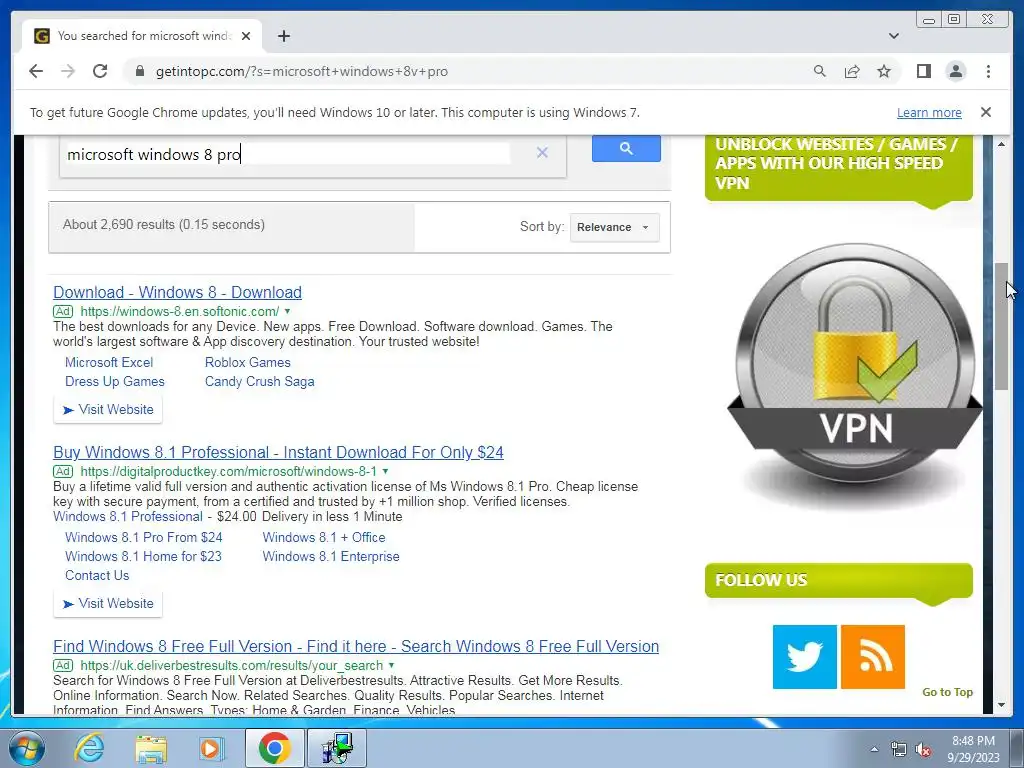Screen dimensions: 1024x768
Task: Open Windows Media Player in taskbar
Action: pyautogui.click(x=212, y=748)
